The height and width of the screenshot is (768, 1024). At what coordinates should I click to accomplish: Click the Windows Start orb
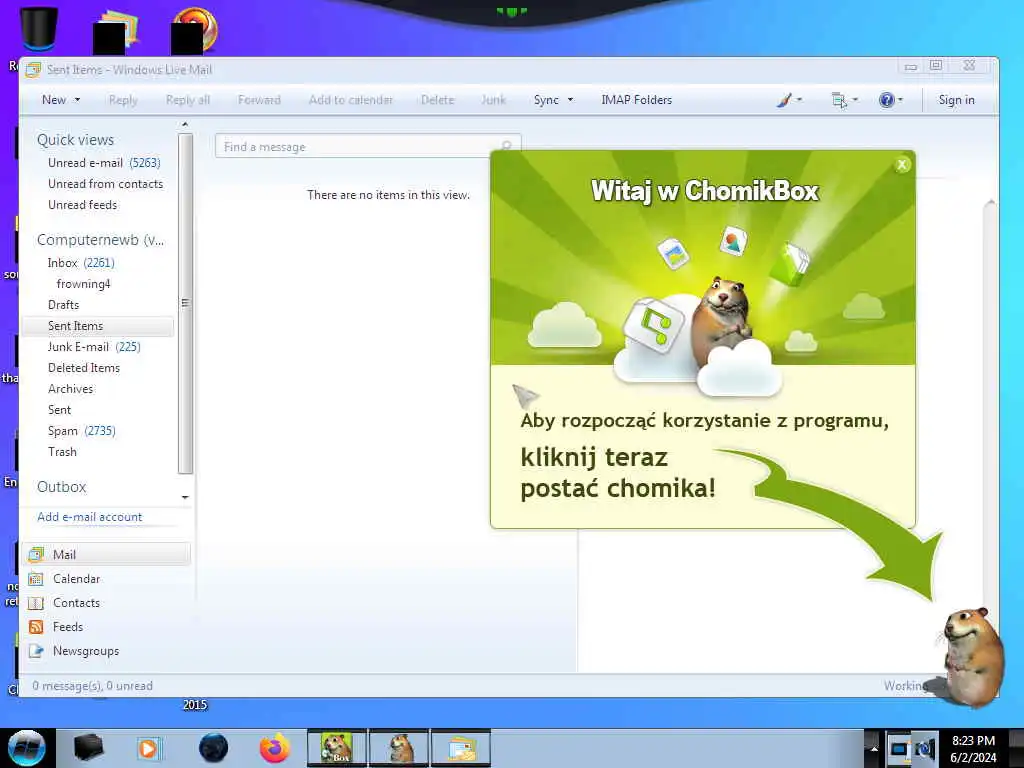coord(27,748)
